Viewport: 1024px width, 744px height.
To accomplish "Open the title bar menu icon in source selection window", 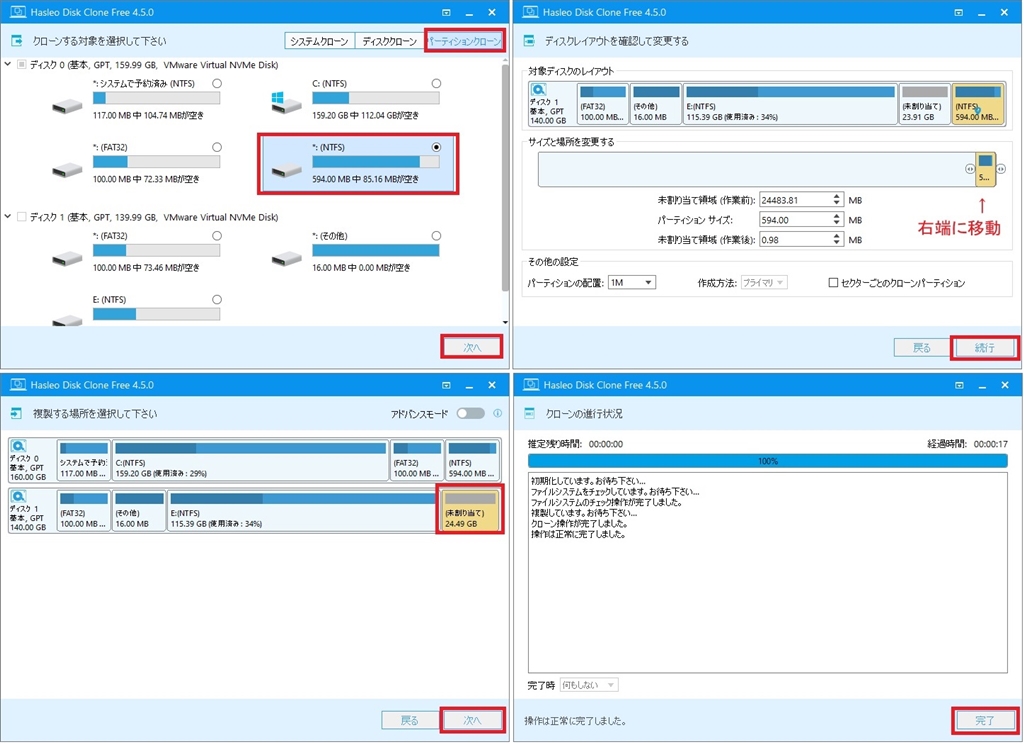I will [x=446, y=12].
